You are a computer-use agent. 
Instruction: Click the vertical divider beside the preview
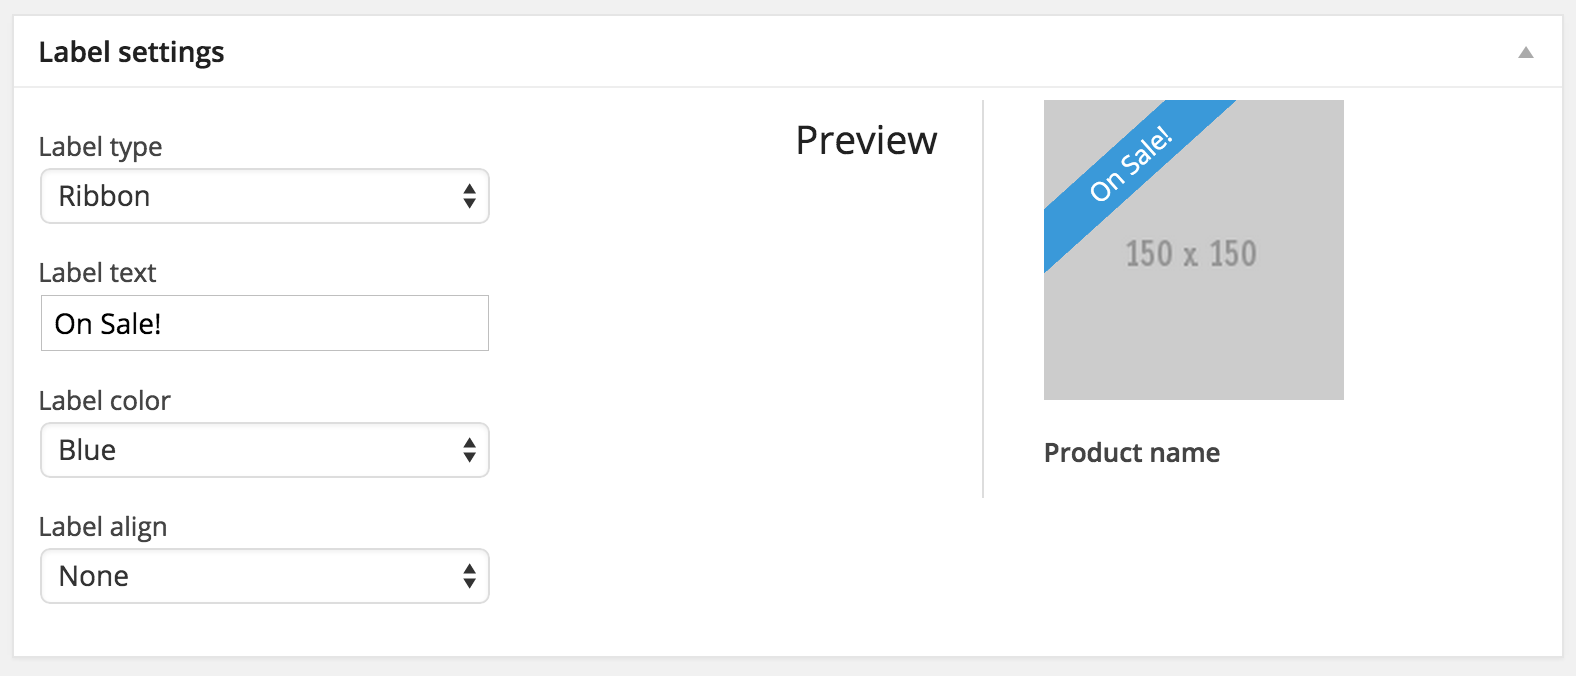point(983,300)
